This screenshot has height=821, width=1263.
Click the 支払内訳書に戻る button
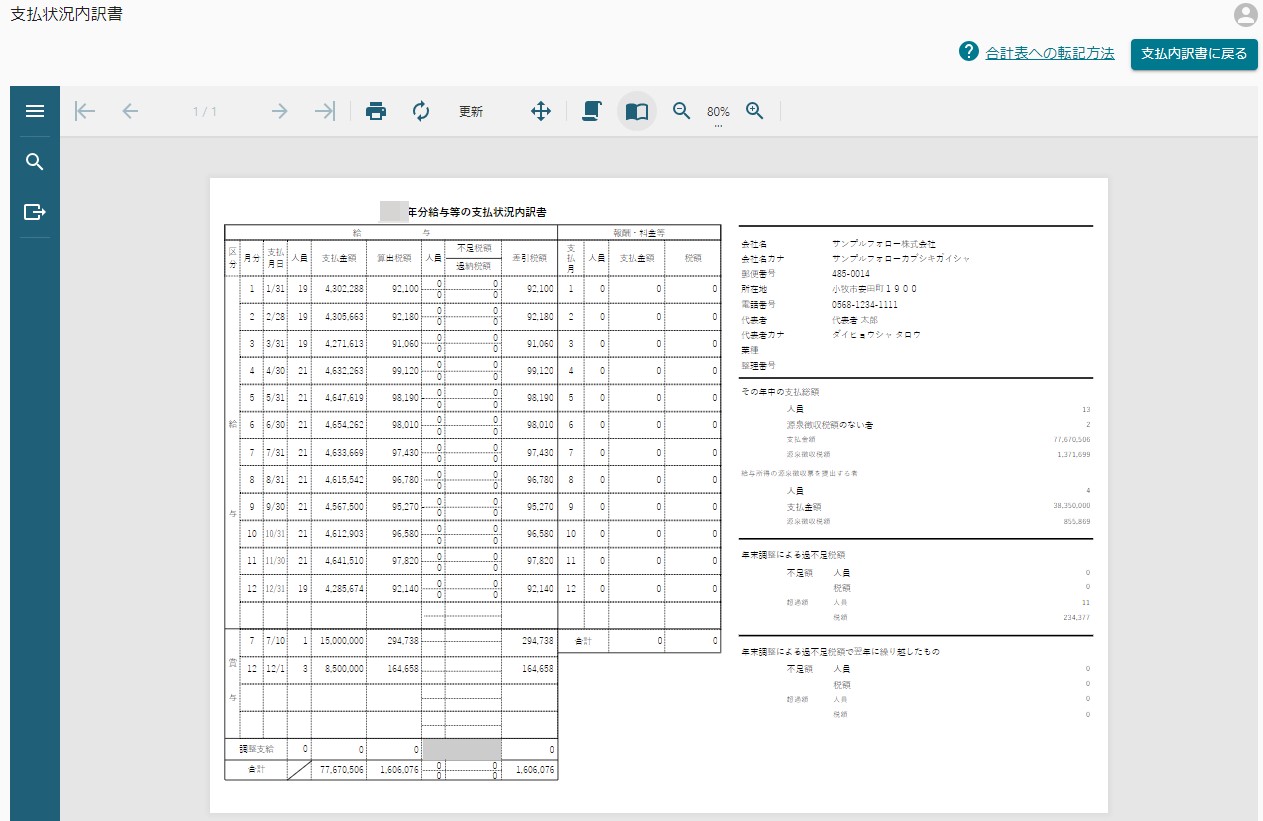point(1194,54)
